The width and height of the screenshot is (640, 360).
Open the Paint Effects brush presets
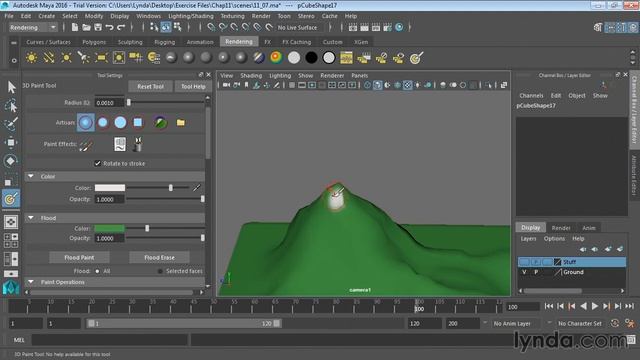(138, 144)
